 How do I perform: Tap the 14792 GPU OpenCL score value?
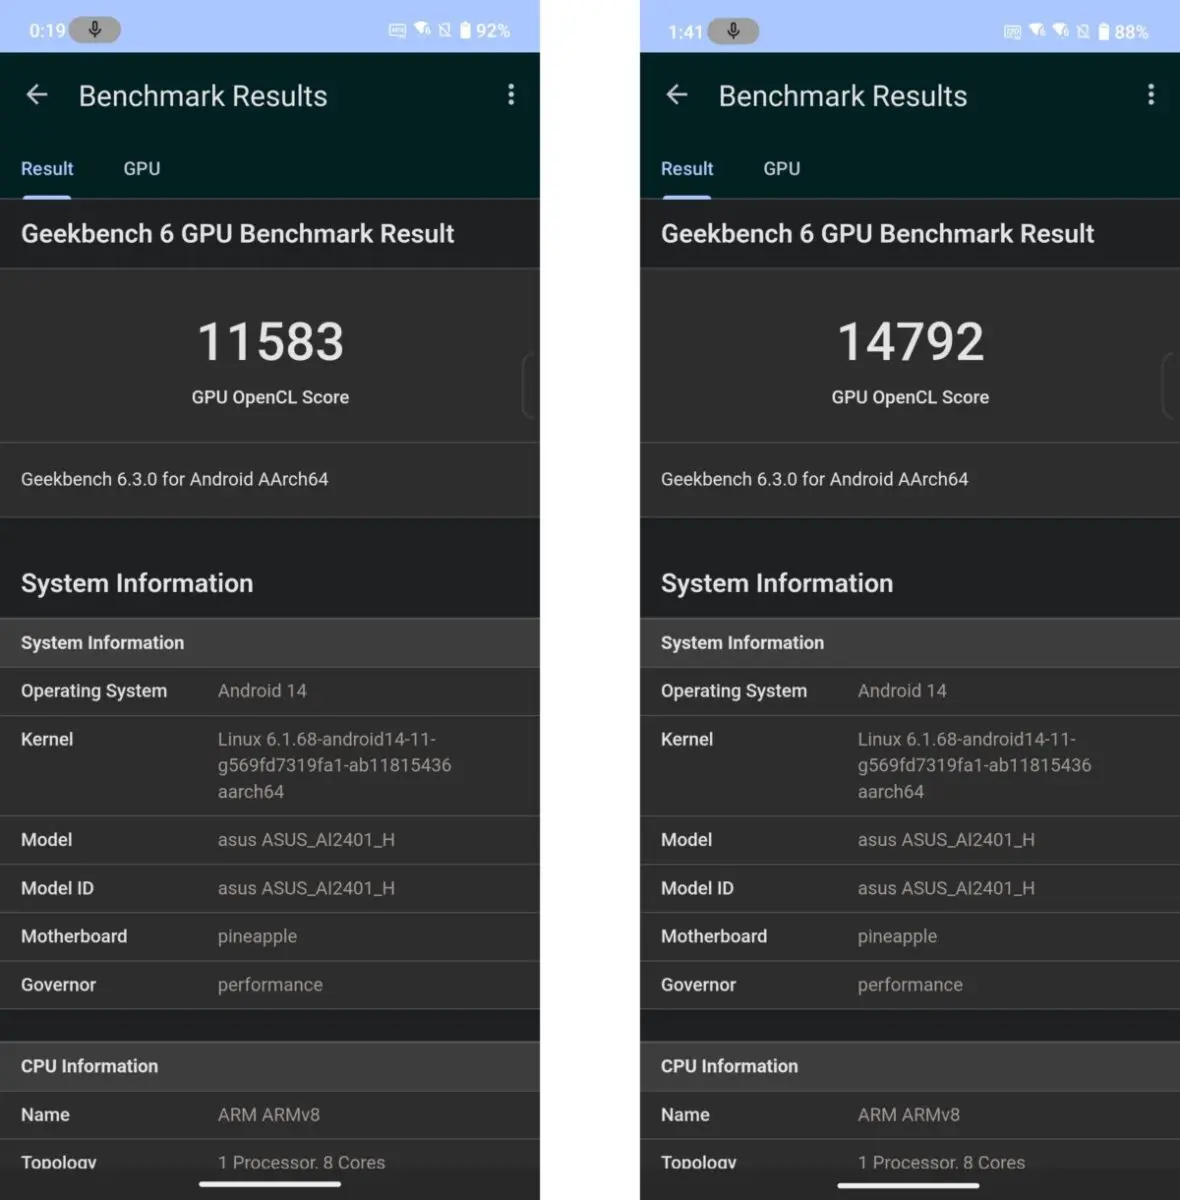point(911,342)
